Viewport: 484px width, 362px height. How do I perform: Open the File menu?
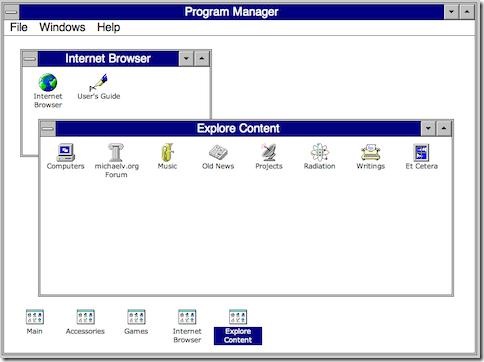click(19, 27)
